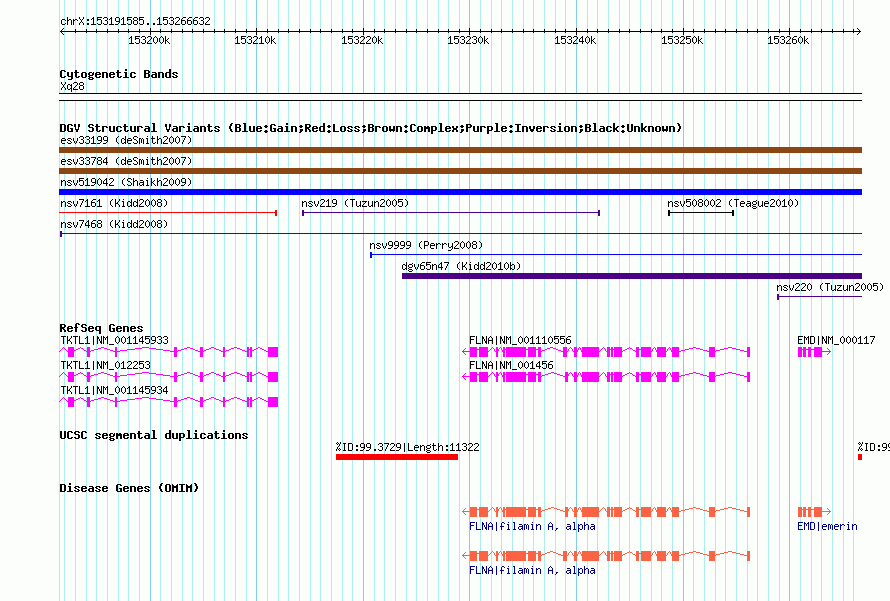
Task: Select TKTL1|NM_001145933 gene model glyph
Action: pyautogui.click(x=169, y=352)
